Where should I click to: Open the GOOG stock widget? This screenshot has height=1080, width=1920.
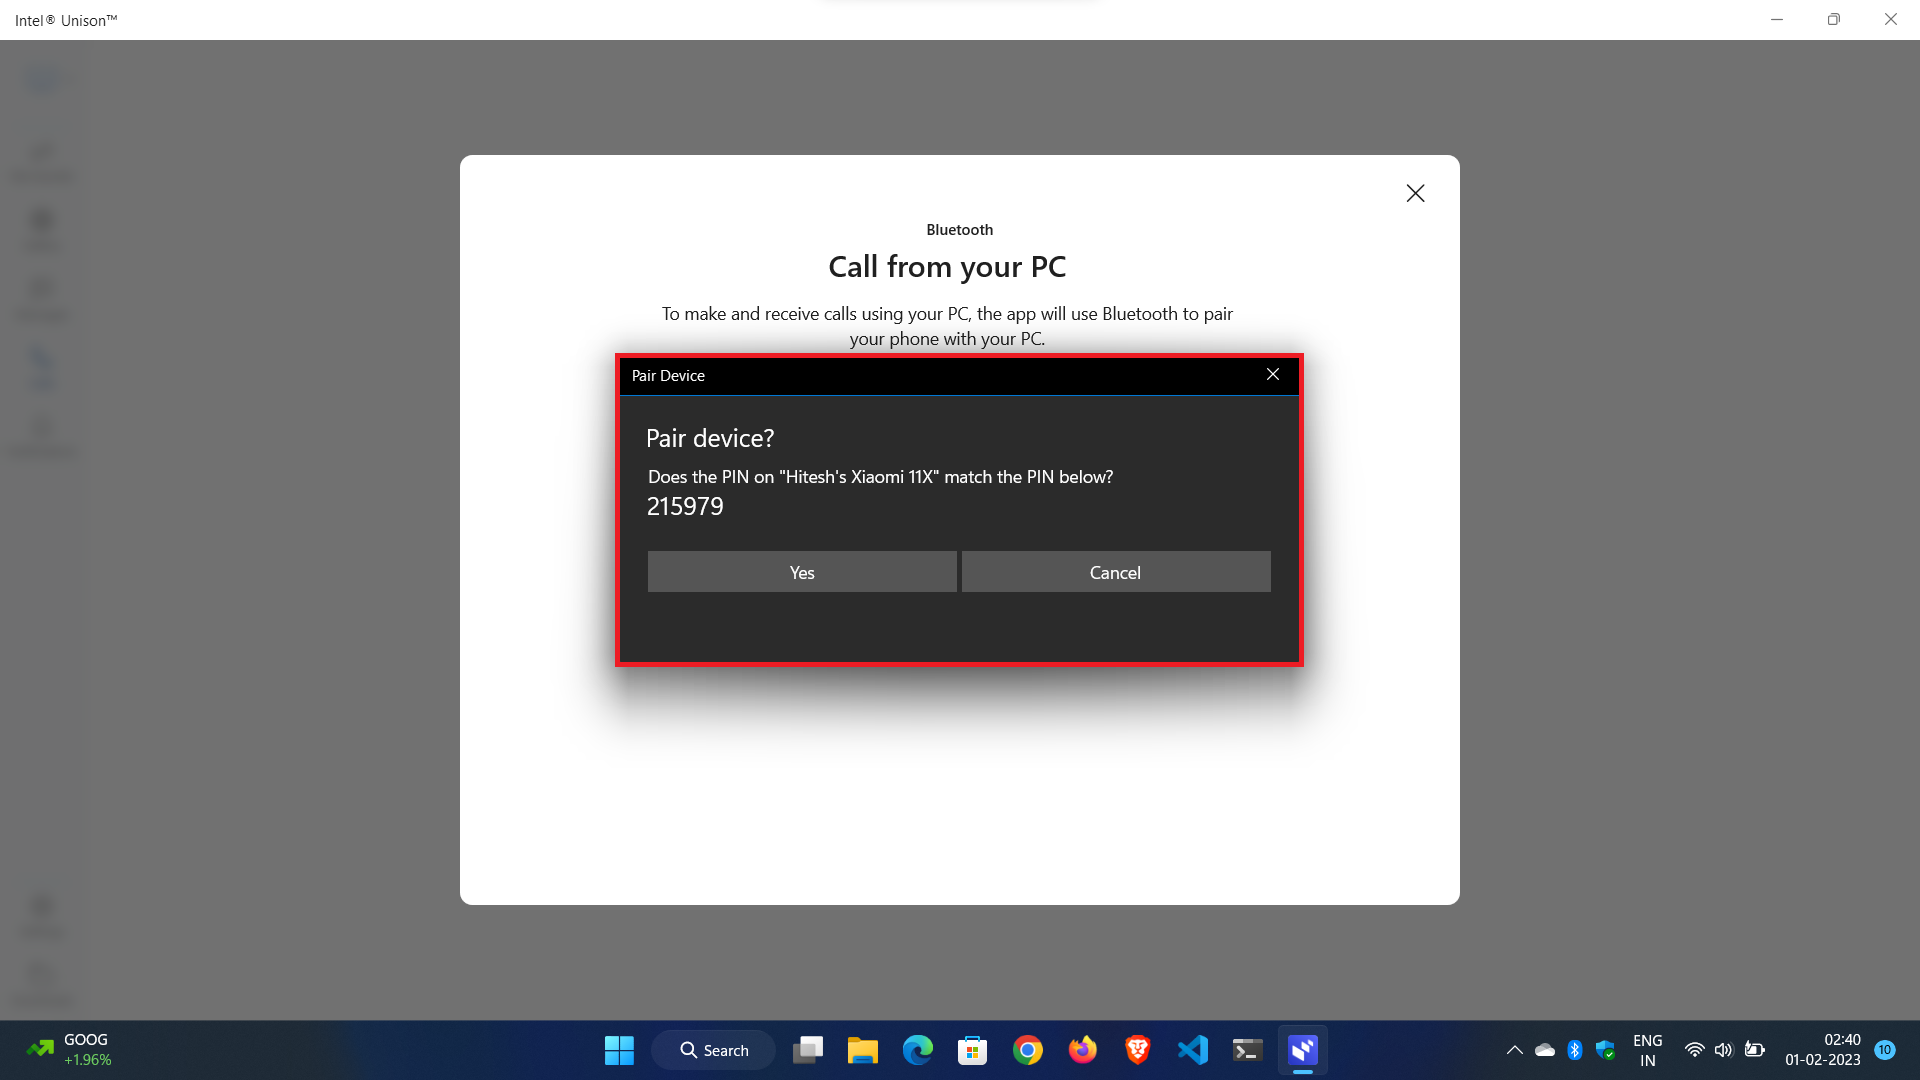point(70,1050)
